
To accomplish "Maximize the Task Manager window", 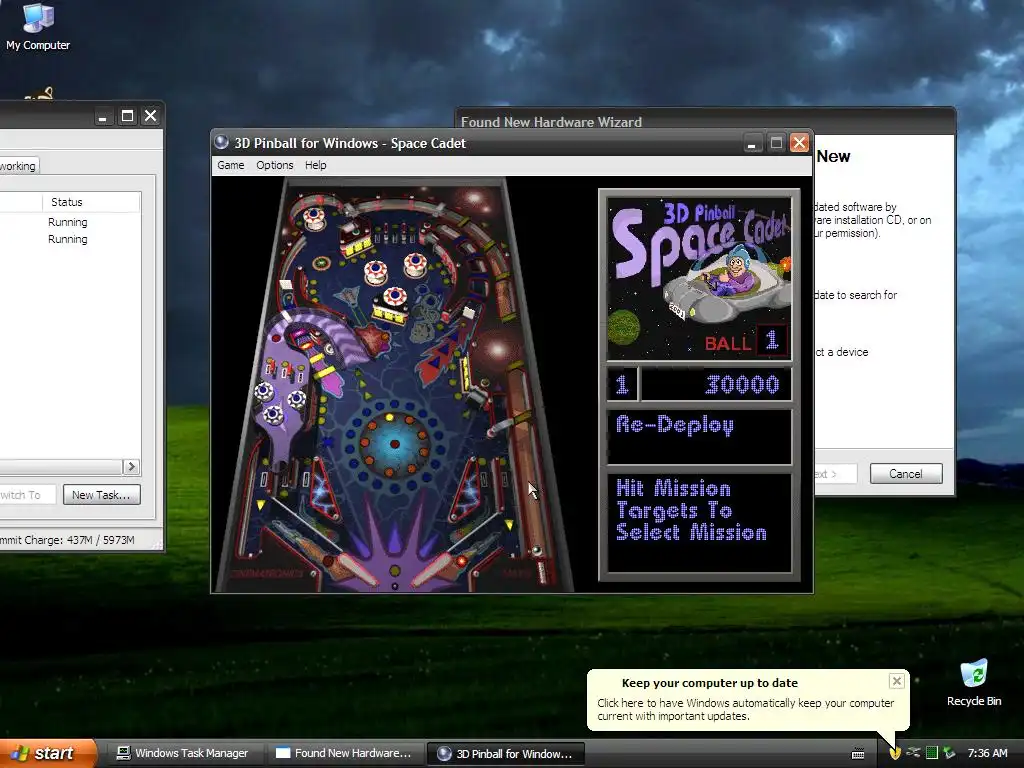I will (x=127, y=116).
